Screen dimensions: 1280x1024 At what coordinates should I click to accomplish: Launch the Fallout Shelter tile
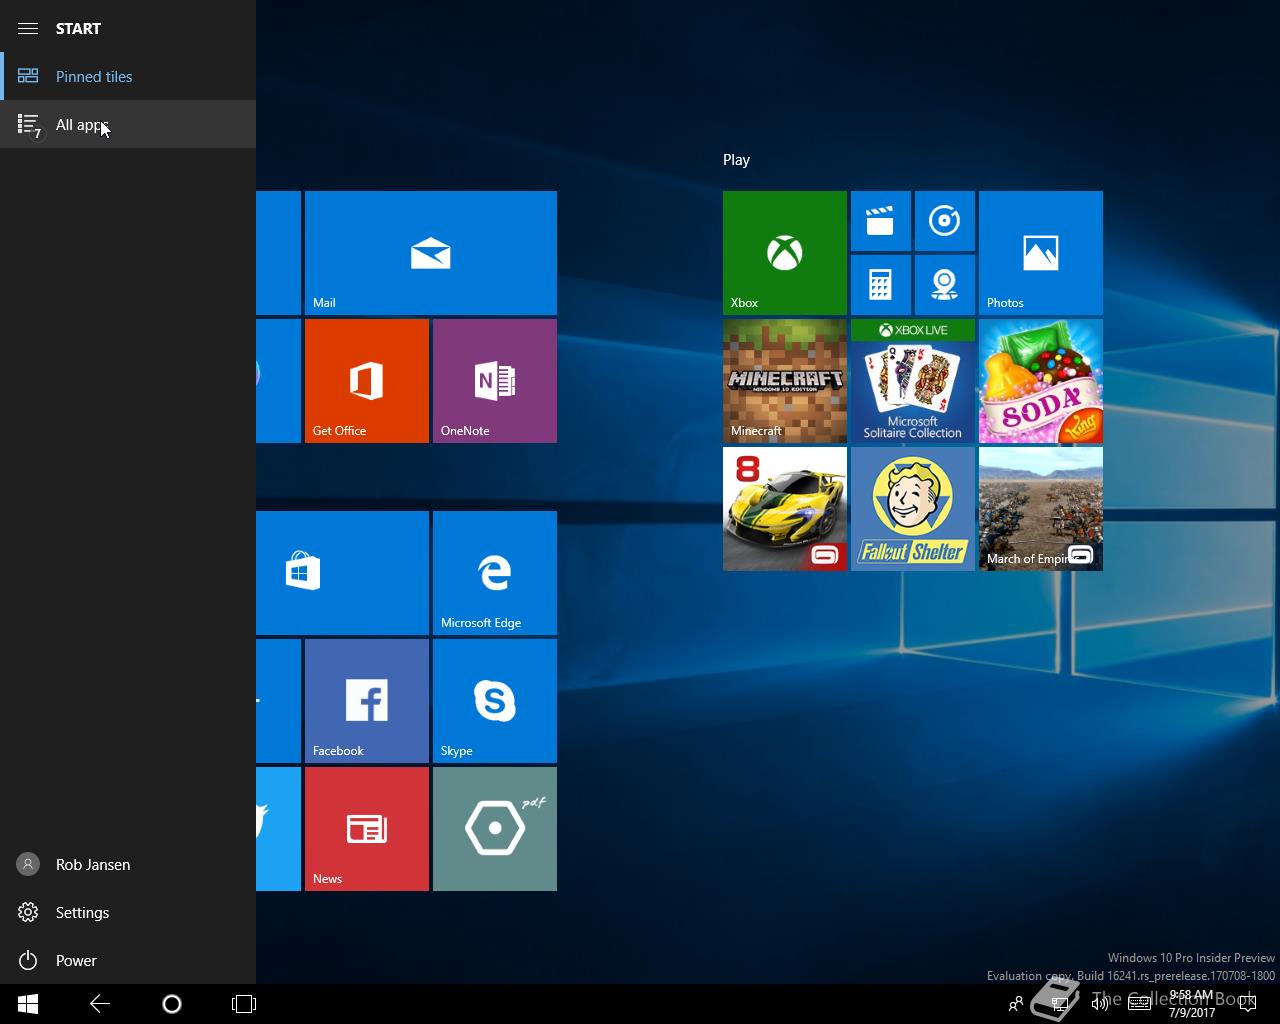[x=913, y=509]
